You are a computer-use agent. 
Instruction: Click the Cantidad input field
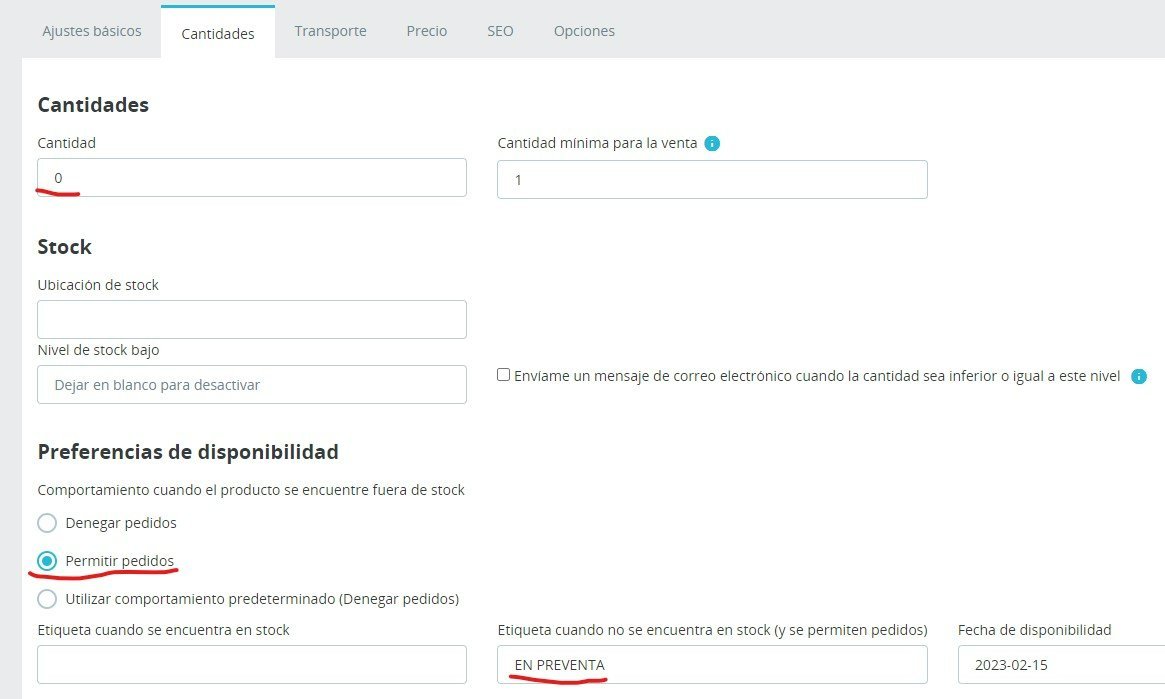pos(252,178)
